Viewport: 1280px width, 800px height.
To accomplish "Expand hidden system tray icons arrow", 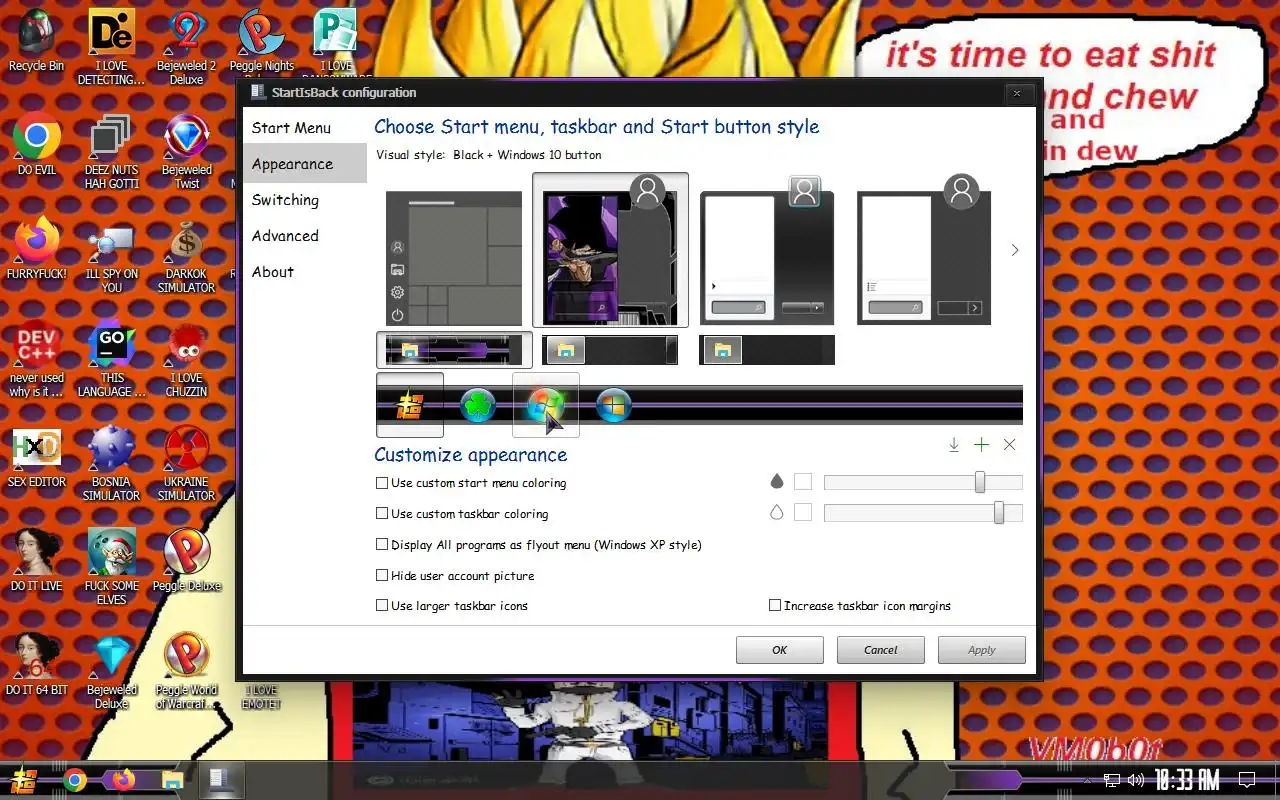I will 1087,780.
